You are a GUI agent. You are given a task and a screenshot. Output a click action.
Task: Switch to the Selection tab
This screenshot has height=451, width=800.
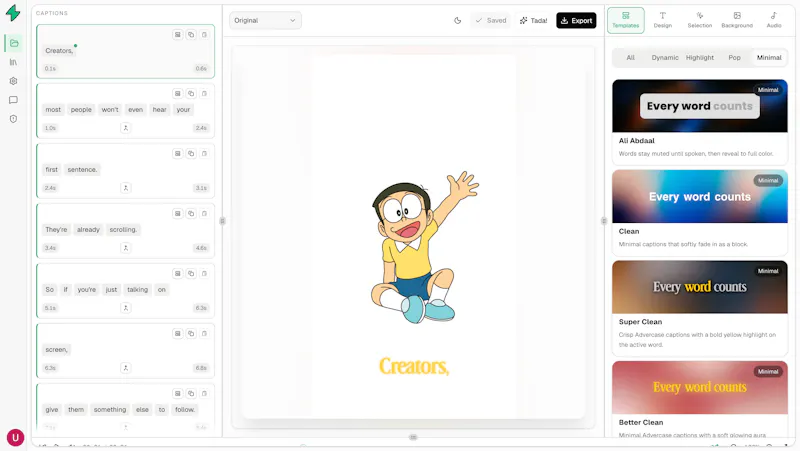(699, 20)
